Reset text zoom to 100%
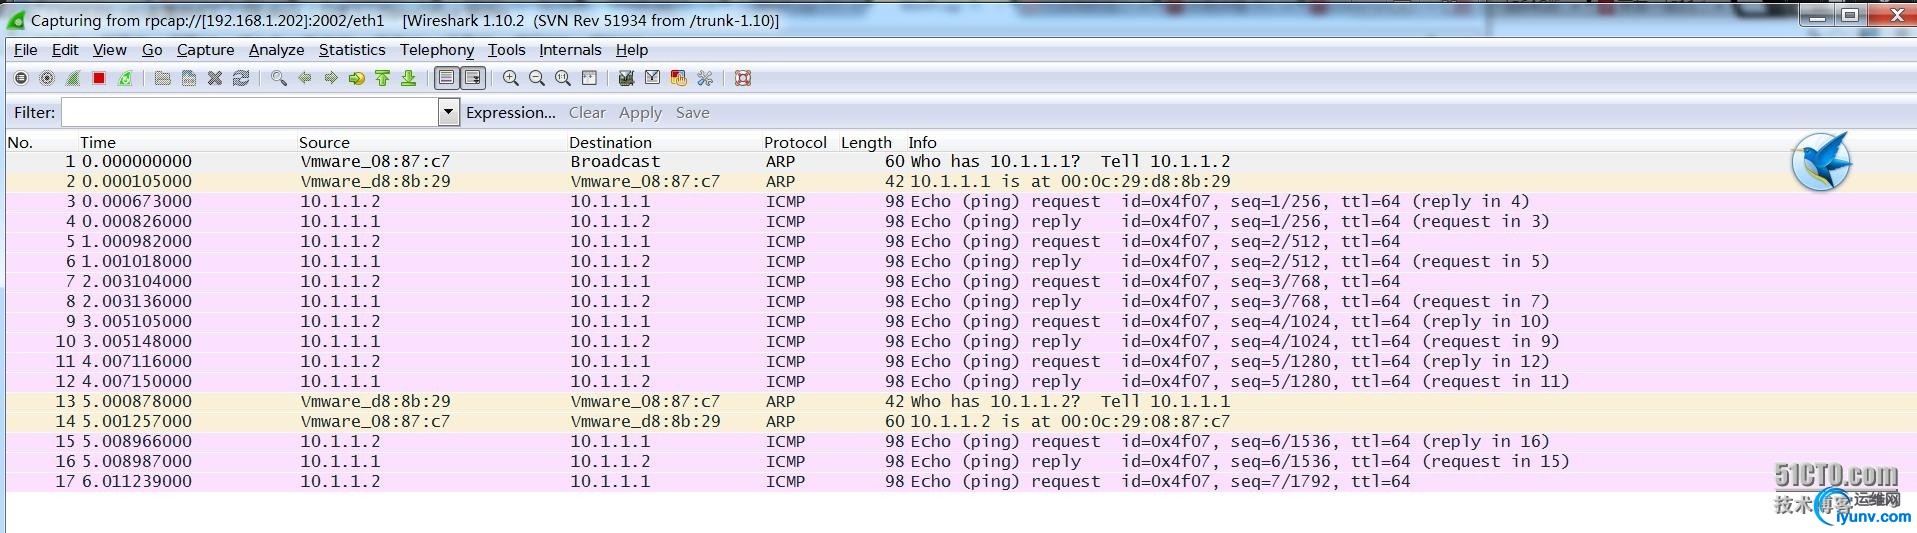 tap(562, 78)
